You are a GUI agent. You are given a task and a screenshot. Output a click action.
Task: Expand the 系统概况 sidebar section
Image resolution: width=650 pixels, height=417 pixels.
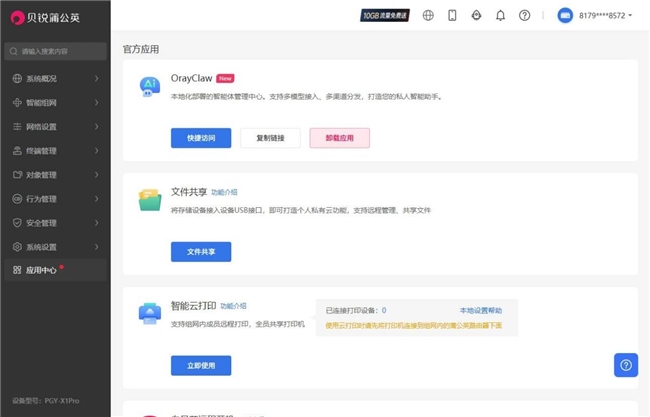click(55, 78)
